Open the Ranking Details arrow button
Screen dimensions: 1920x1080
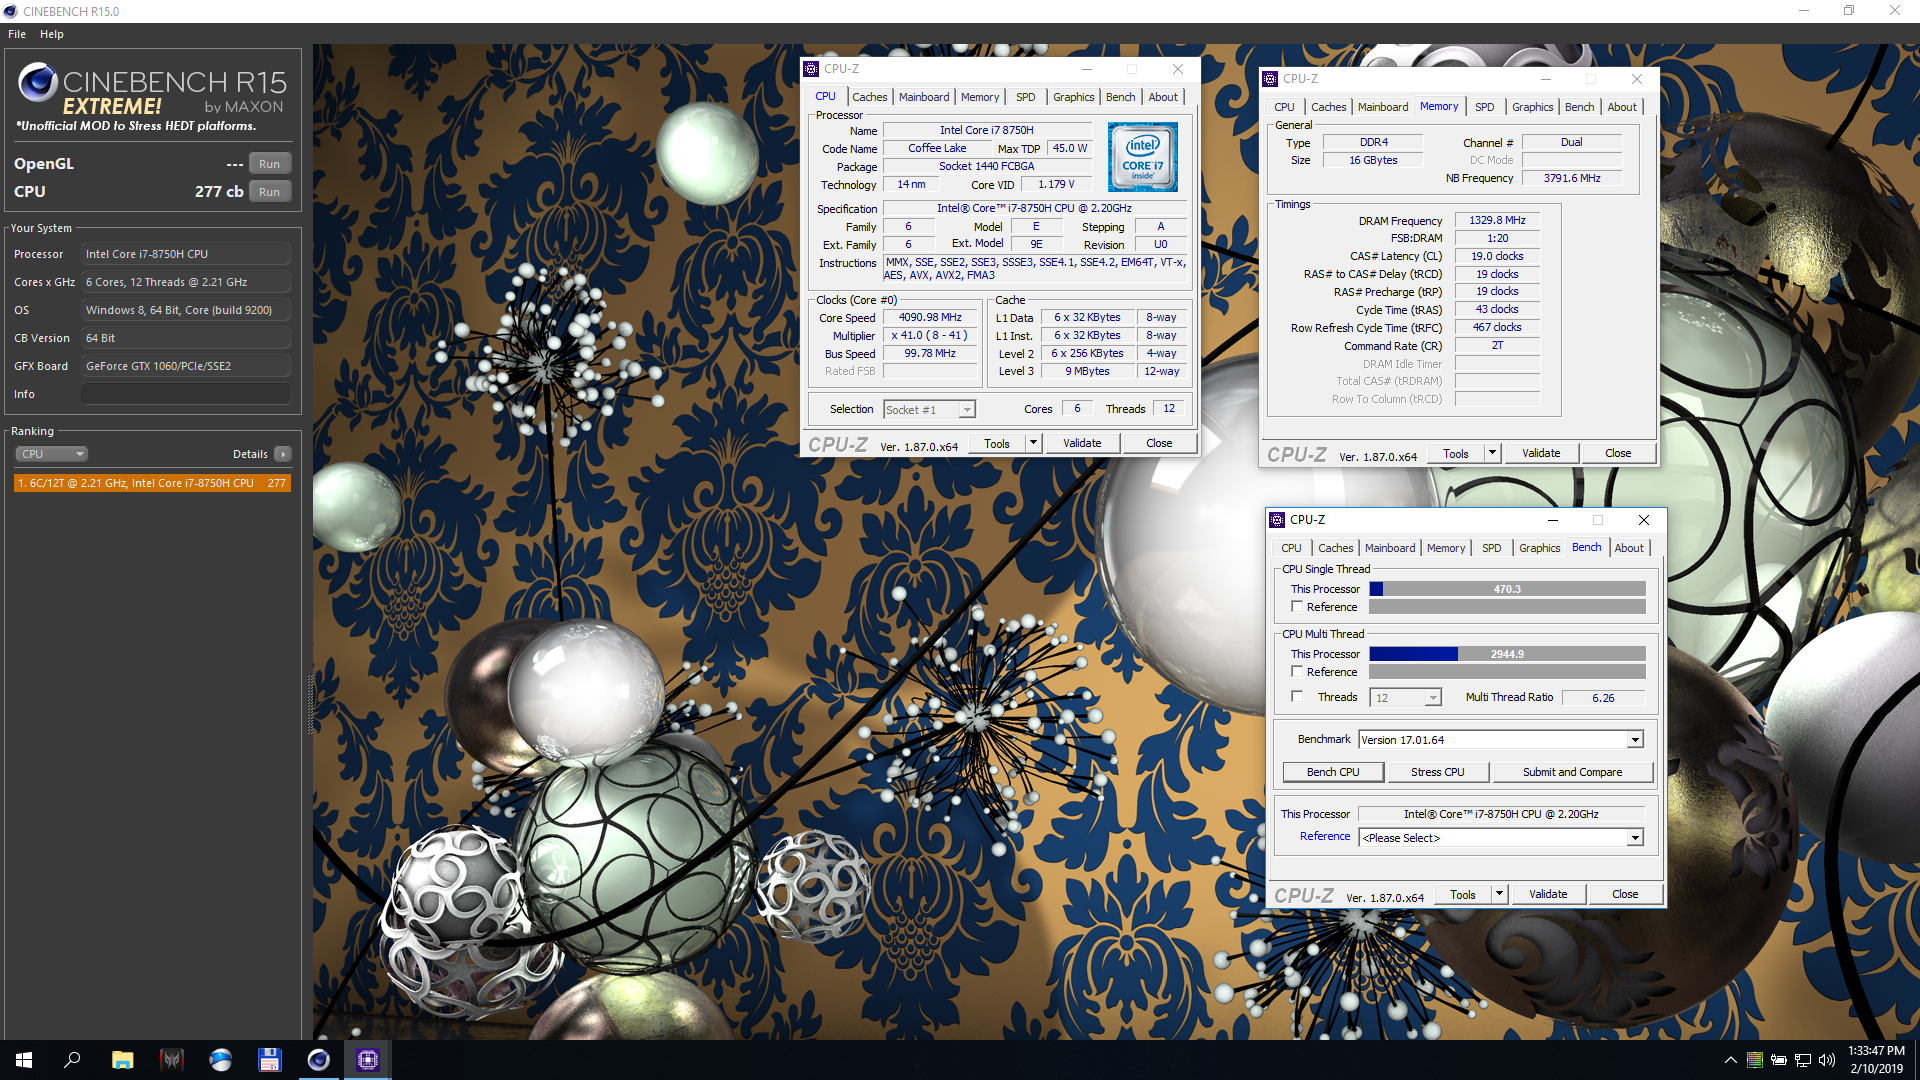283,454
